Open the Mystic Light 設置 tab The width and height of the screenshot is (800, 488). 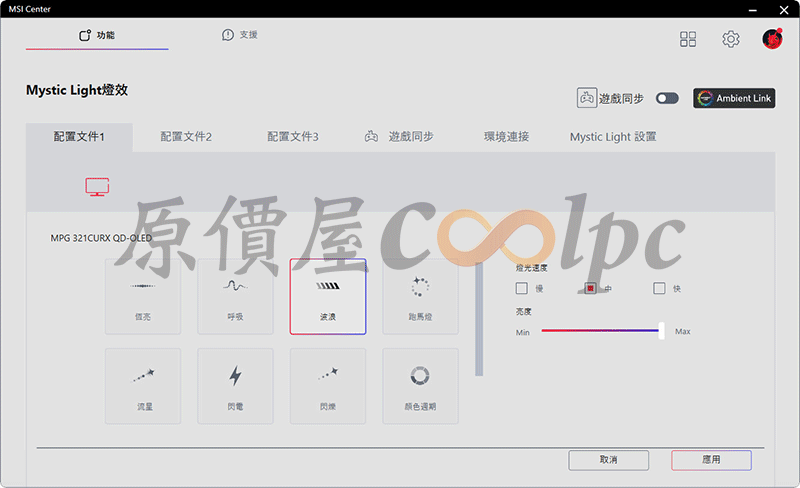click(x=613, y=137)
